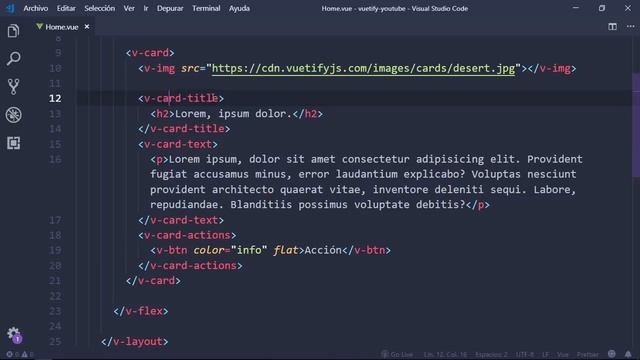This screenshot has height=360, width=640.
Task: Click the errors and warnings status indicator
Action: click(20, 354)
